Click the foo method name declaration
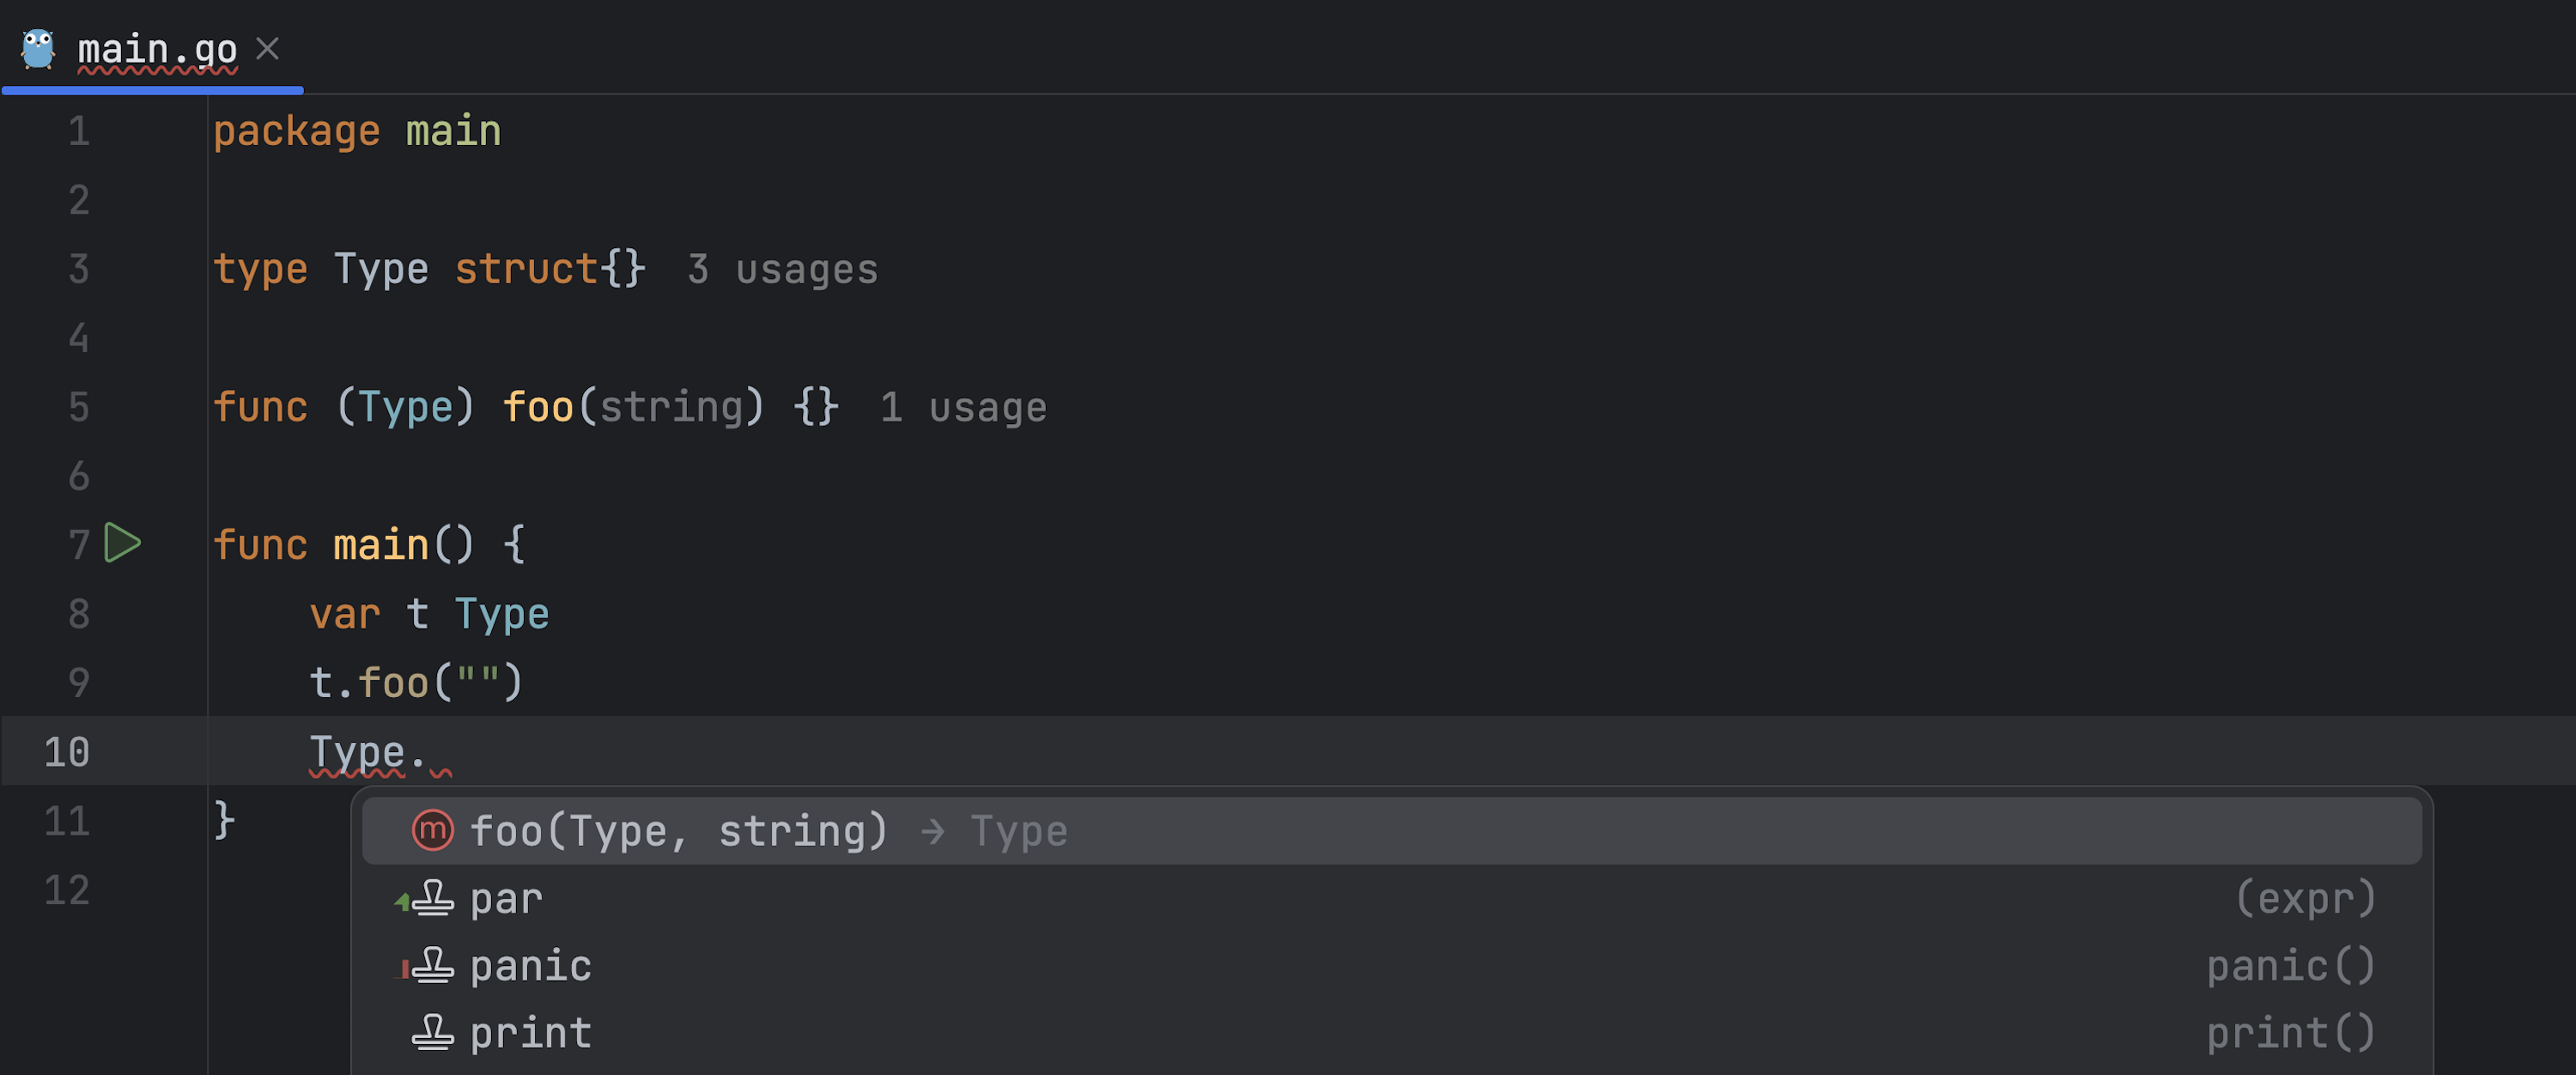This screenshot has height=1075, width=2576. [x=538, y=407]
